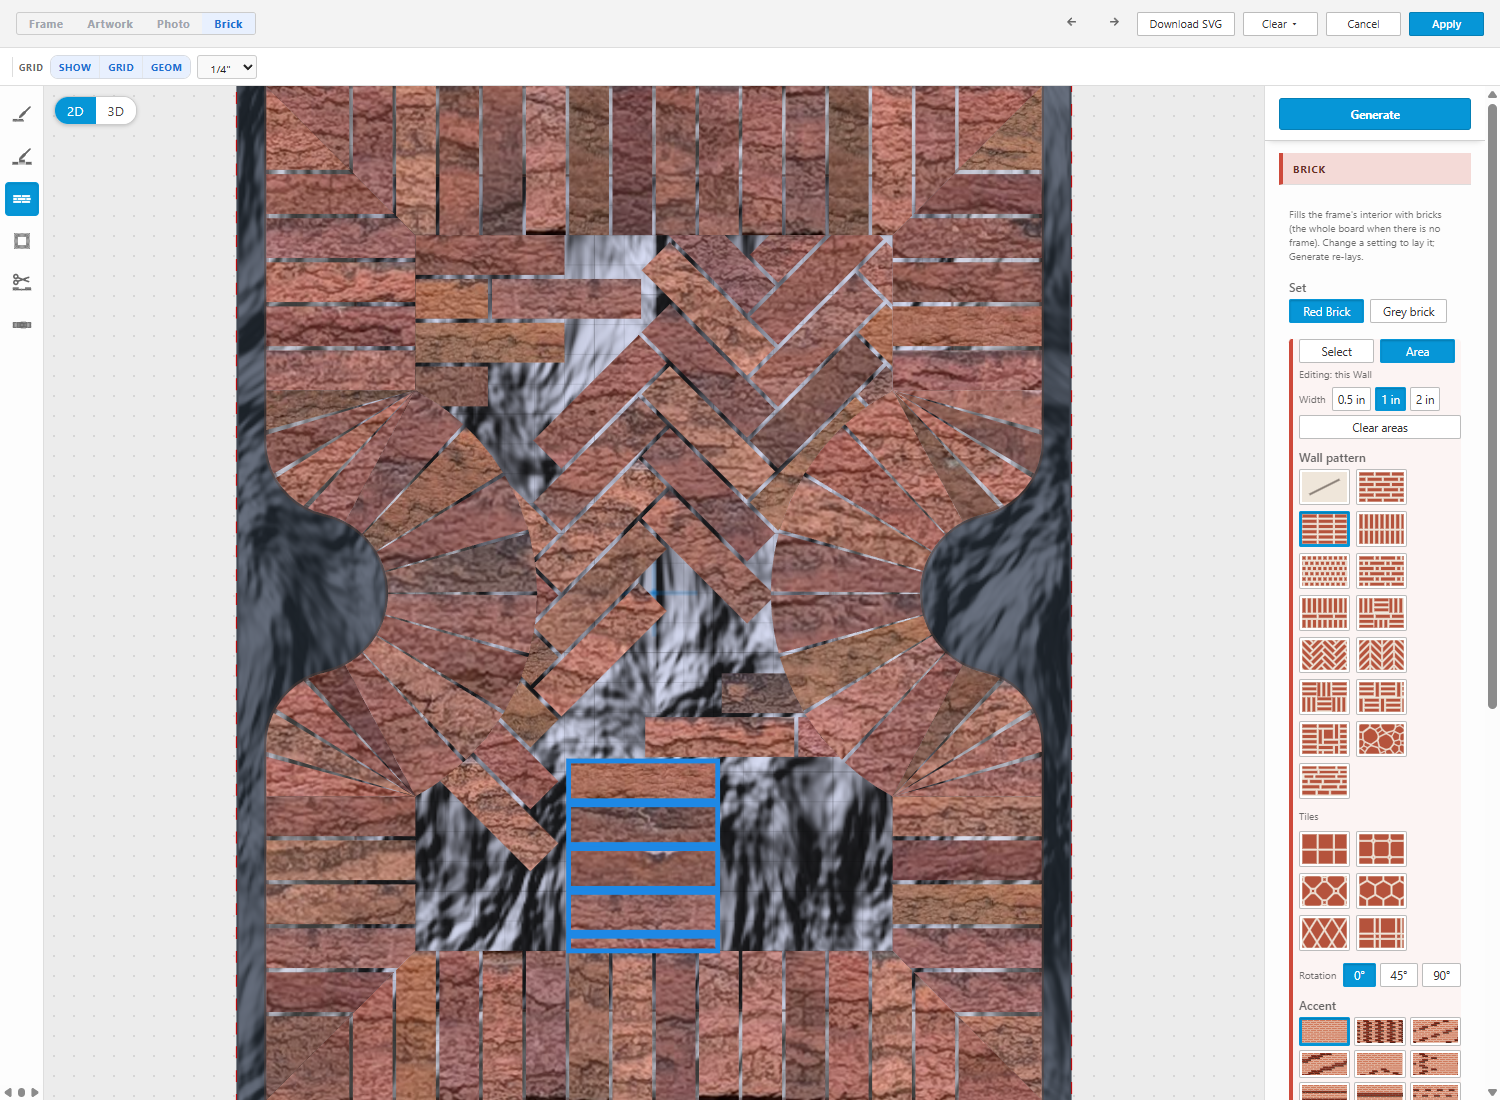Select the first Accent brick swatch
The image size is (1500, 1100).
pos(1324,1031)
